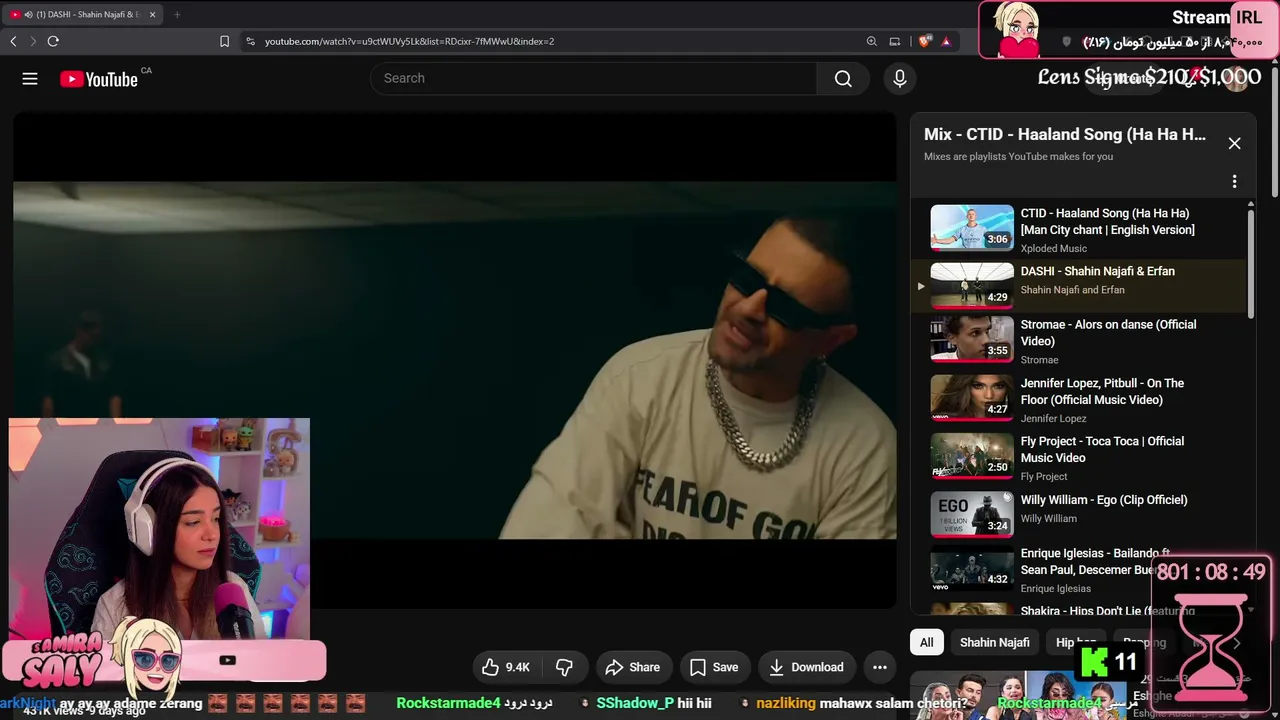
Task: Show more filter chips with right chevron
Action: [1237, 642]
